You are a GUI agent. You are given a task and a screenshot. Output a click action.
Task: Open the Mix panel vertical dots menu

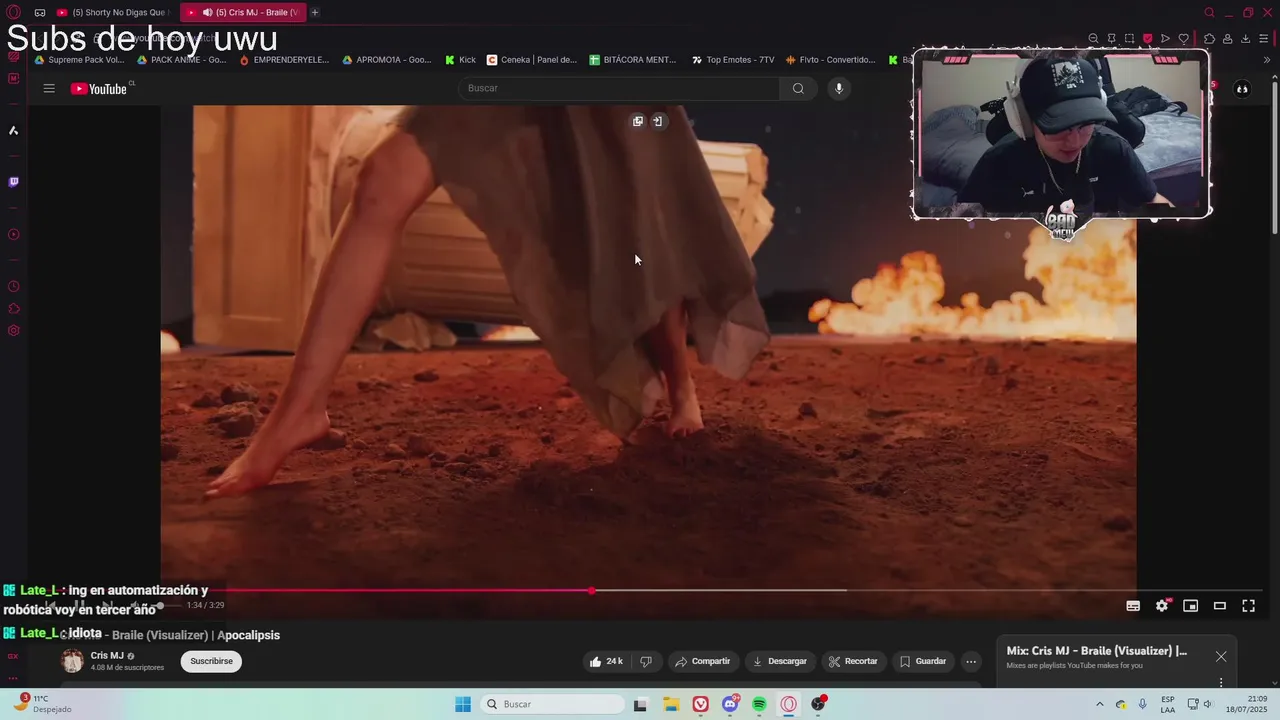(x=1221, y=682)
